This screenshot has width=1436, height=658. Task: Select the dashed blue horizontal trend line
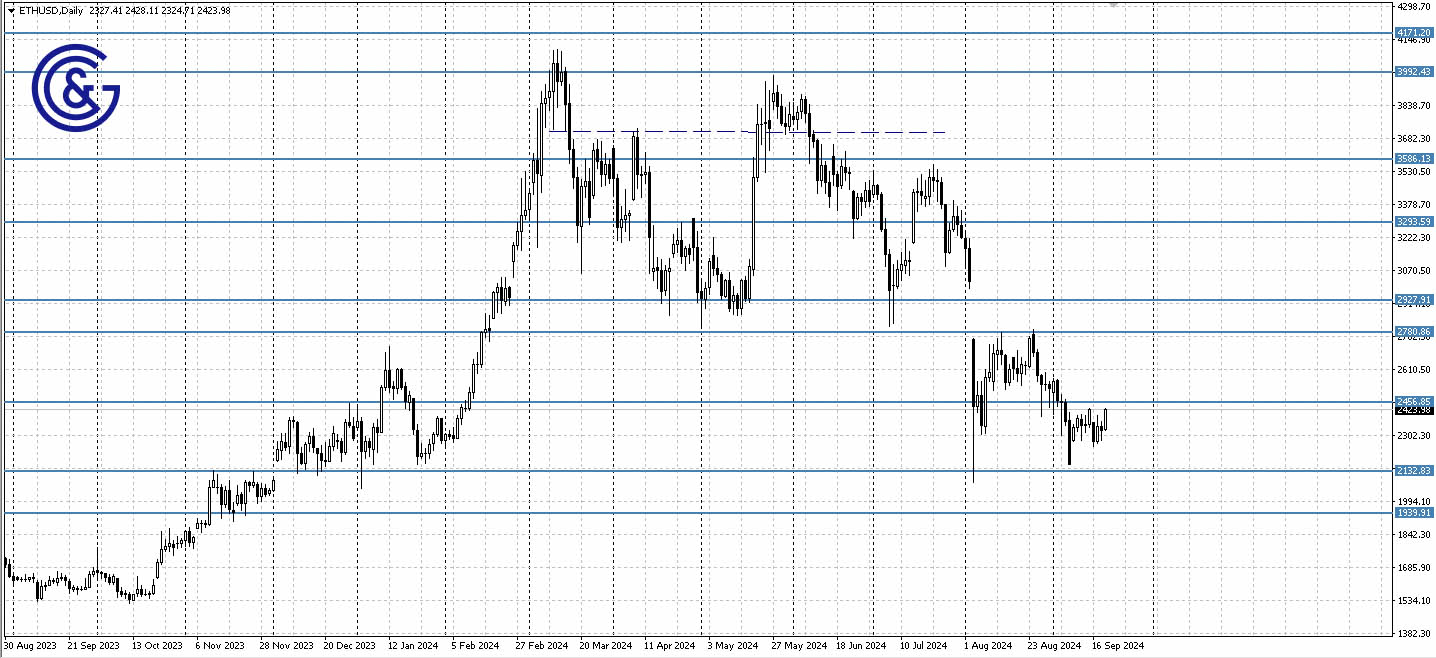(x=850, y=132)
